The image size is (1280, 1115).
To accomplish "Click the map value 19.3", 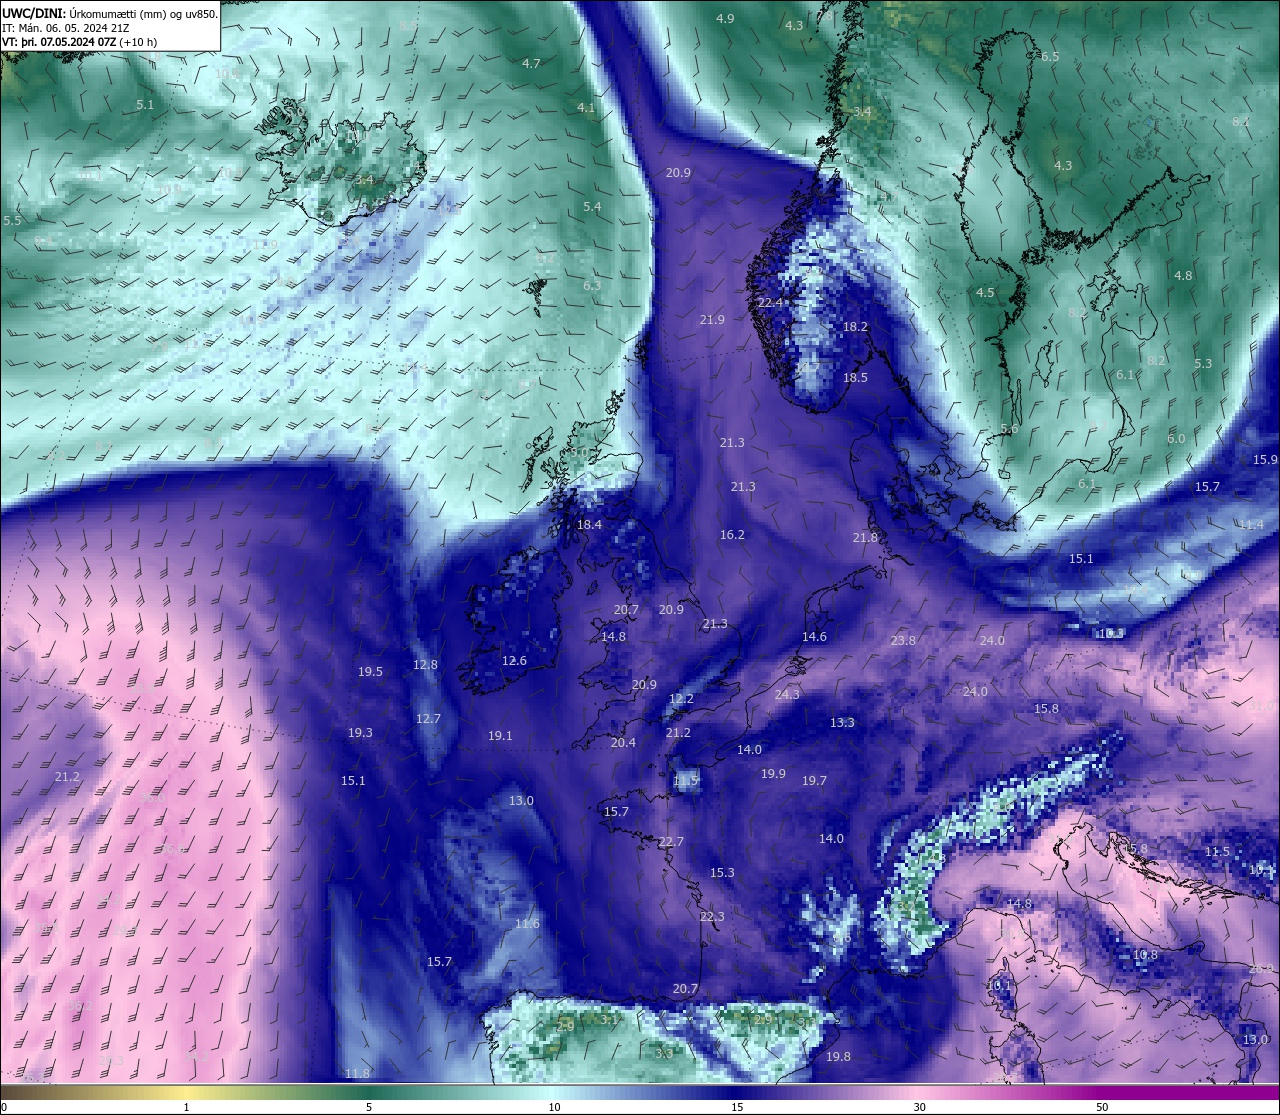I will pyautogui.click(x=360, y=733).
